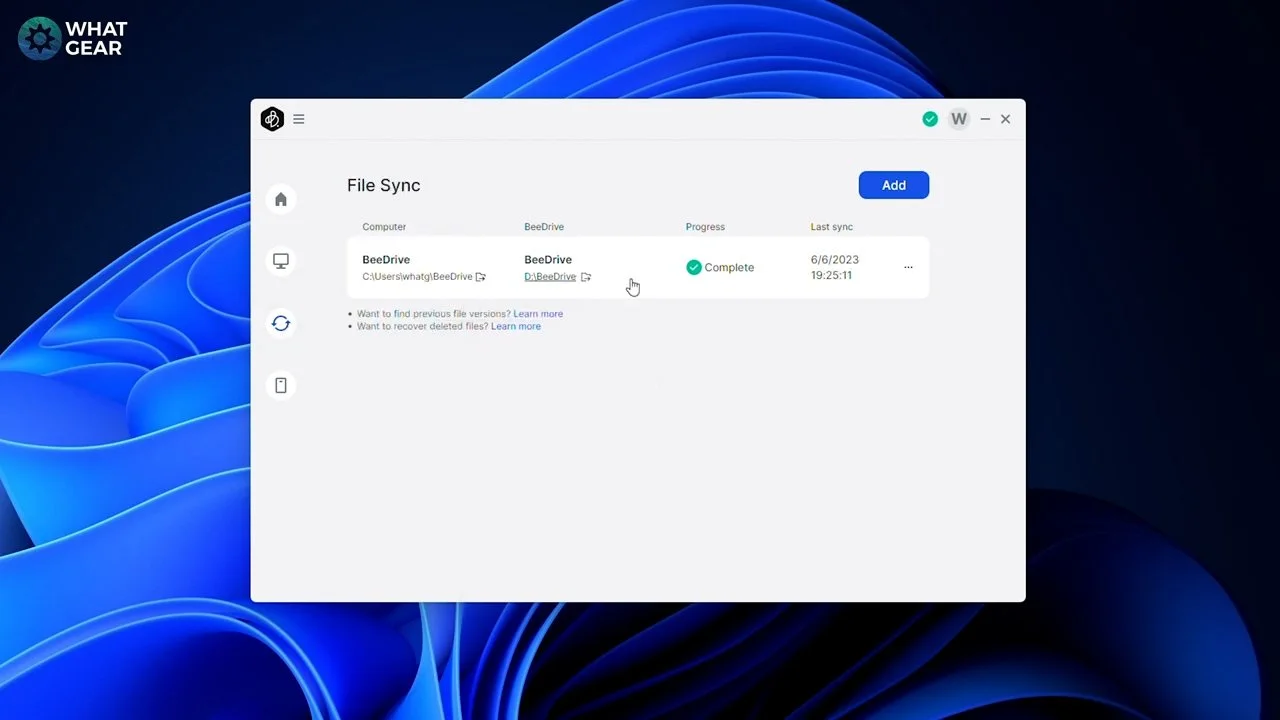Click the Progress column header

click(x=705, y=227)
